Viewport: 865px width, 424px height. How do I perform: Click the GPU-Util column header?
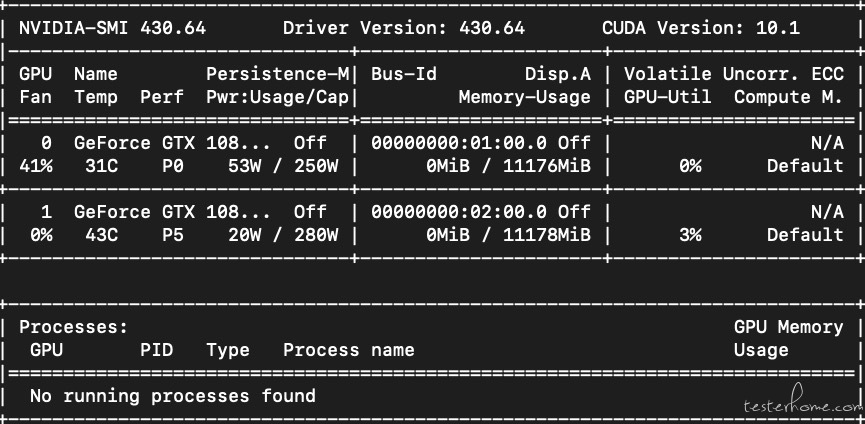[667, 97]
